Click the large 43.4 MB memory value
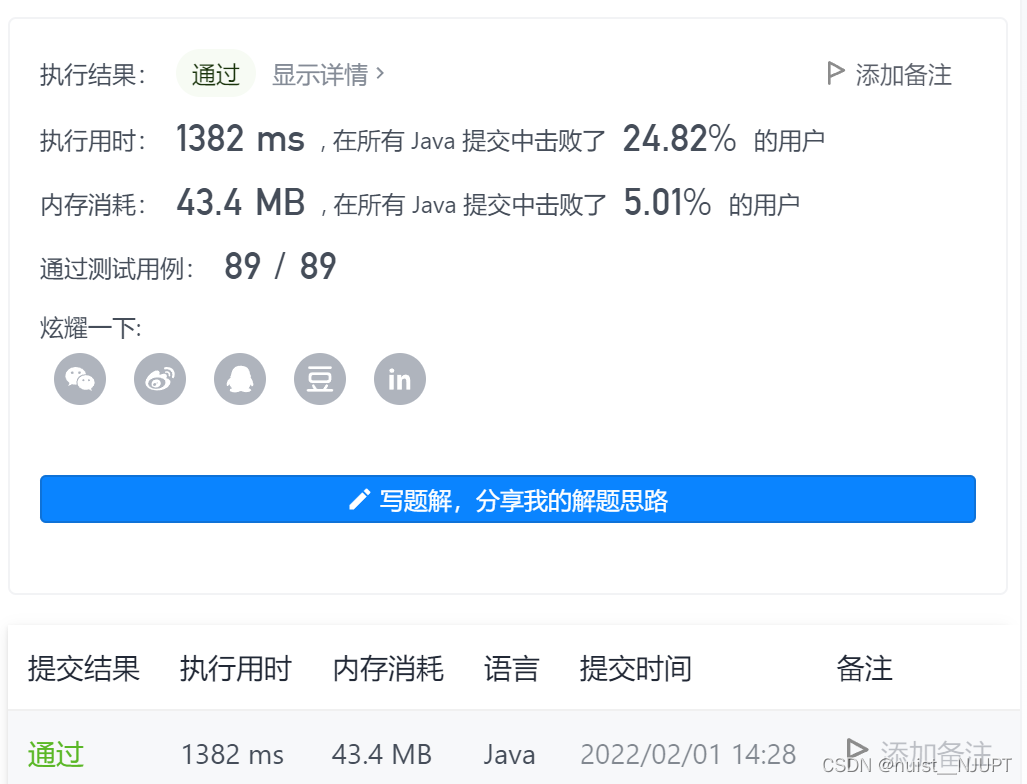Viewport: 1027px width, 784px height. coord(241,202)
